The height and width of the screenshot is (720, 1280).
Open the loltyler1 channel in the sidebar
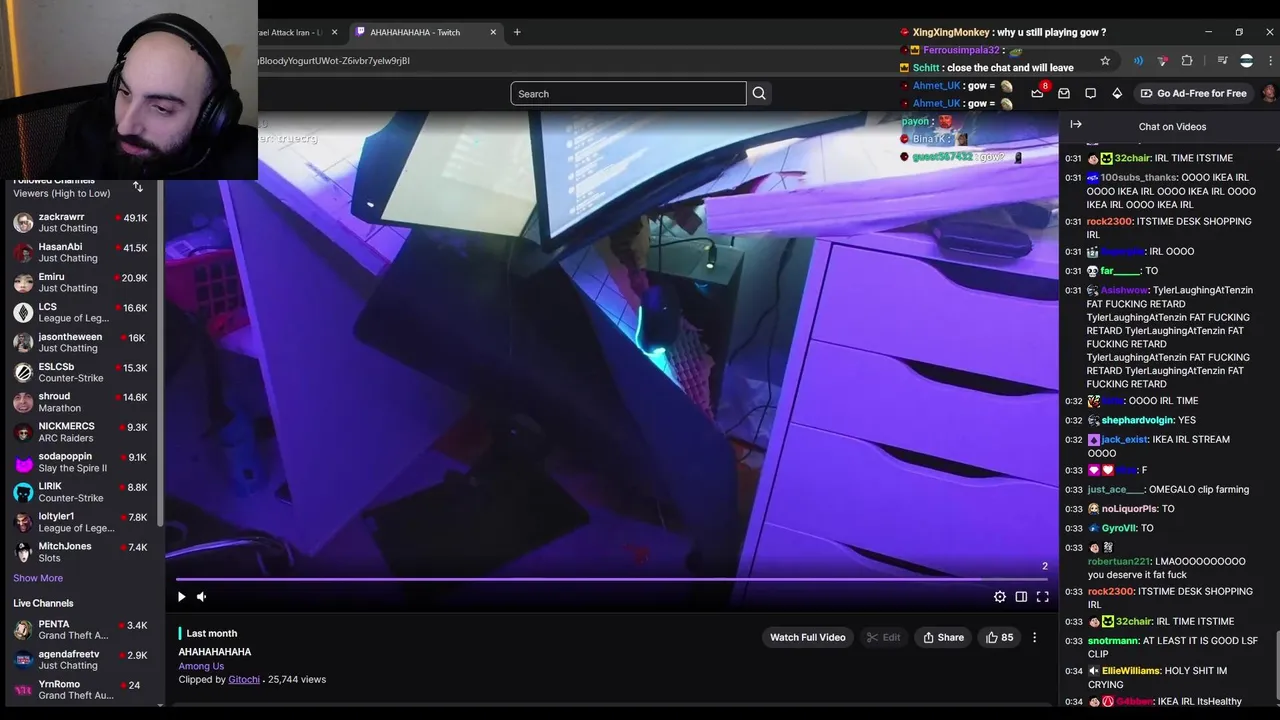click(x=82, y=522)
